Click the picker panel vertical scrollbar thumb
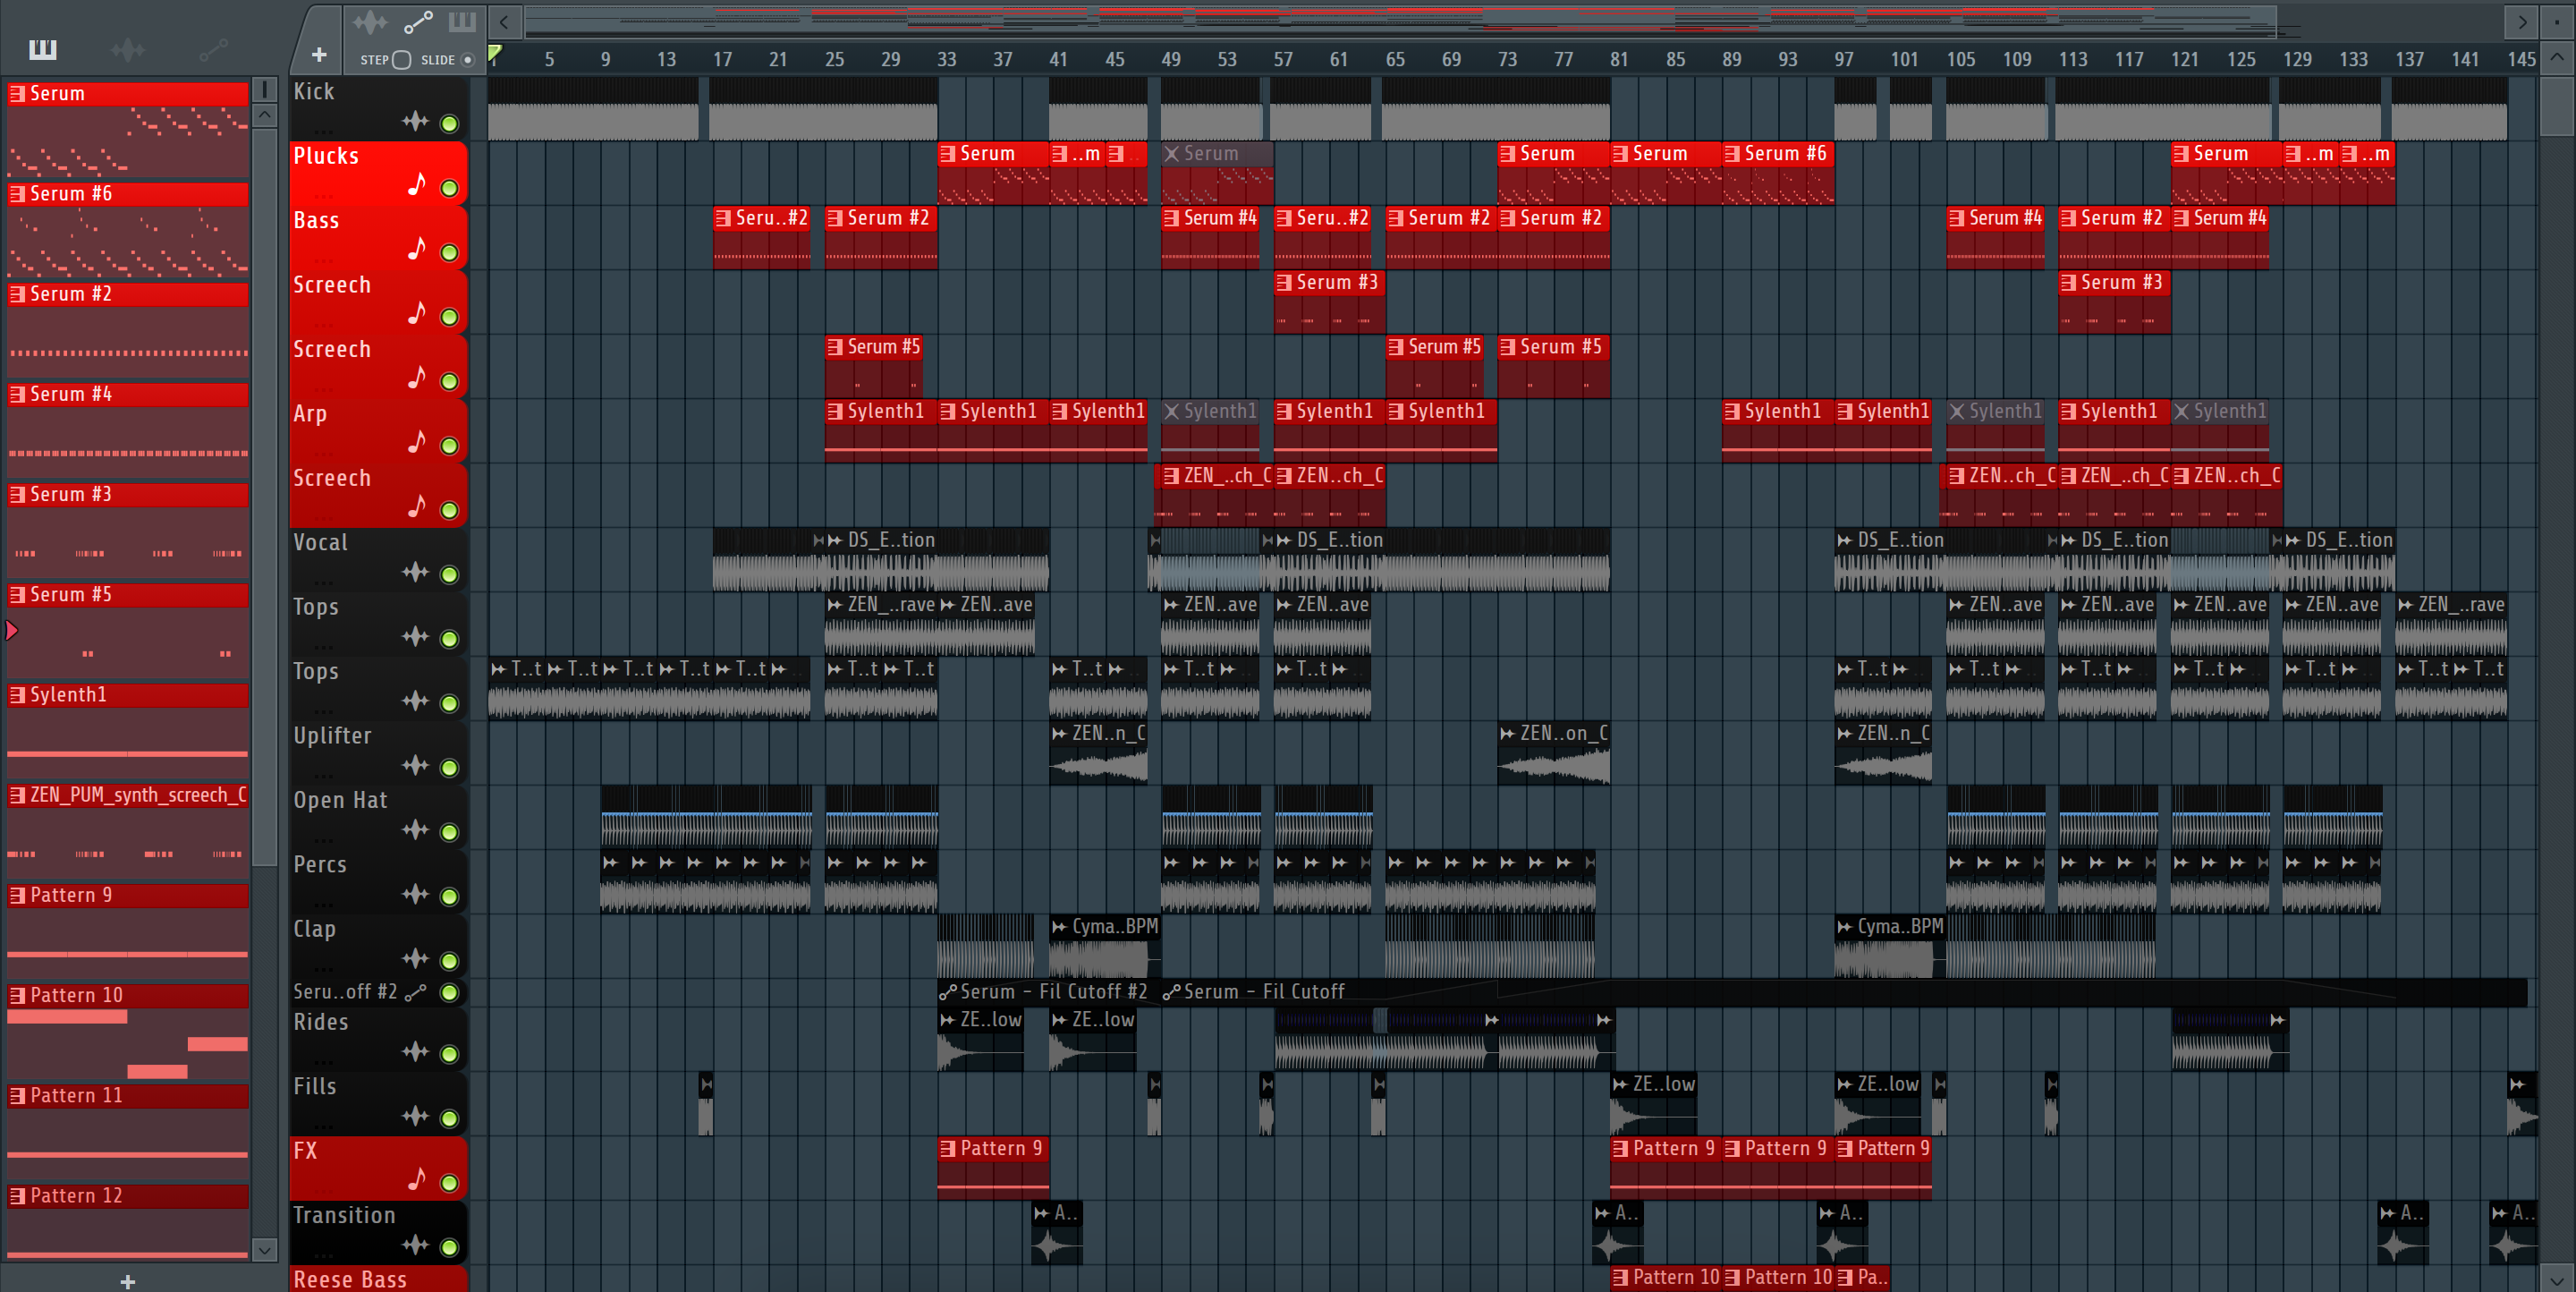 (264, 495)
